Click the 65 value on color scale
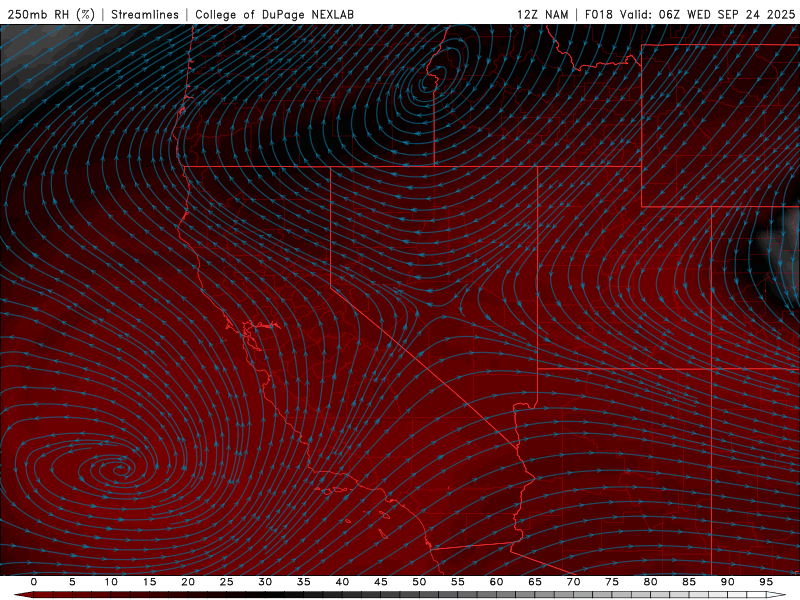 (534, 582)
